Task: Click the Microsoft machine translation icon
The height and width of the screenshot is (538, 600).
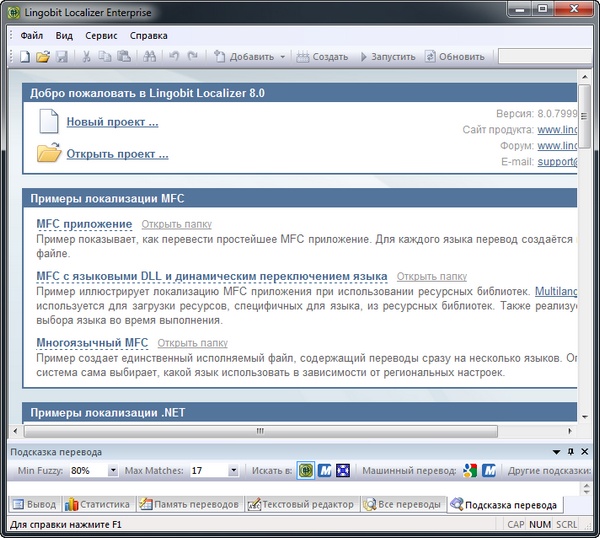Action: click(489, 471)
